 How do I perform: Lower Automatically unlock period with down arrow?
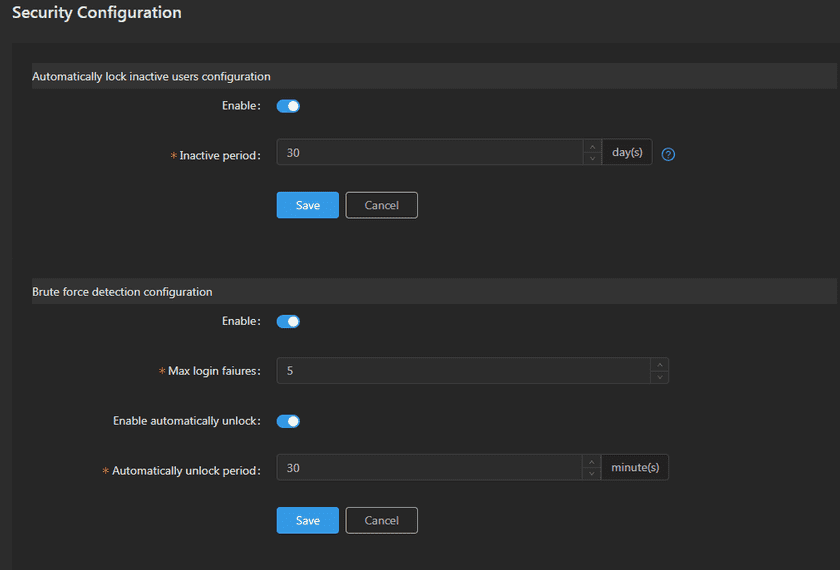pos(592,474)
